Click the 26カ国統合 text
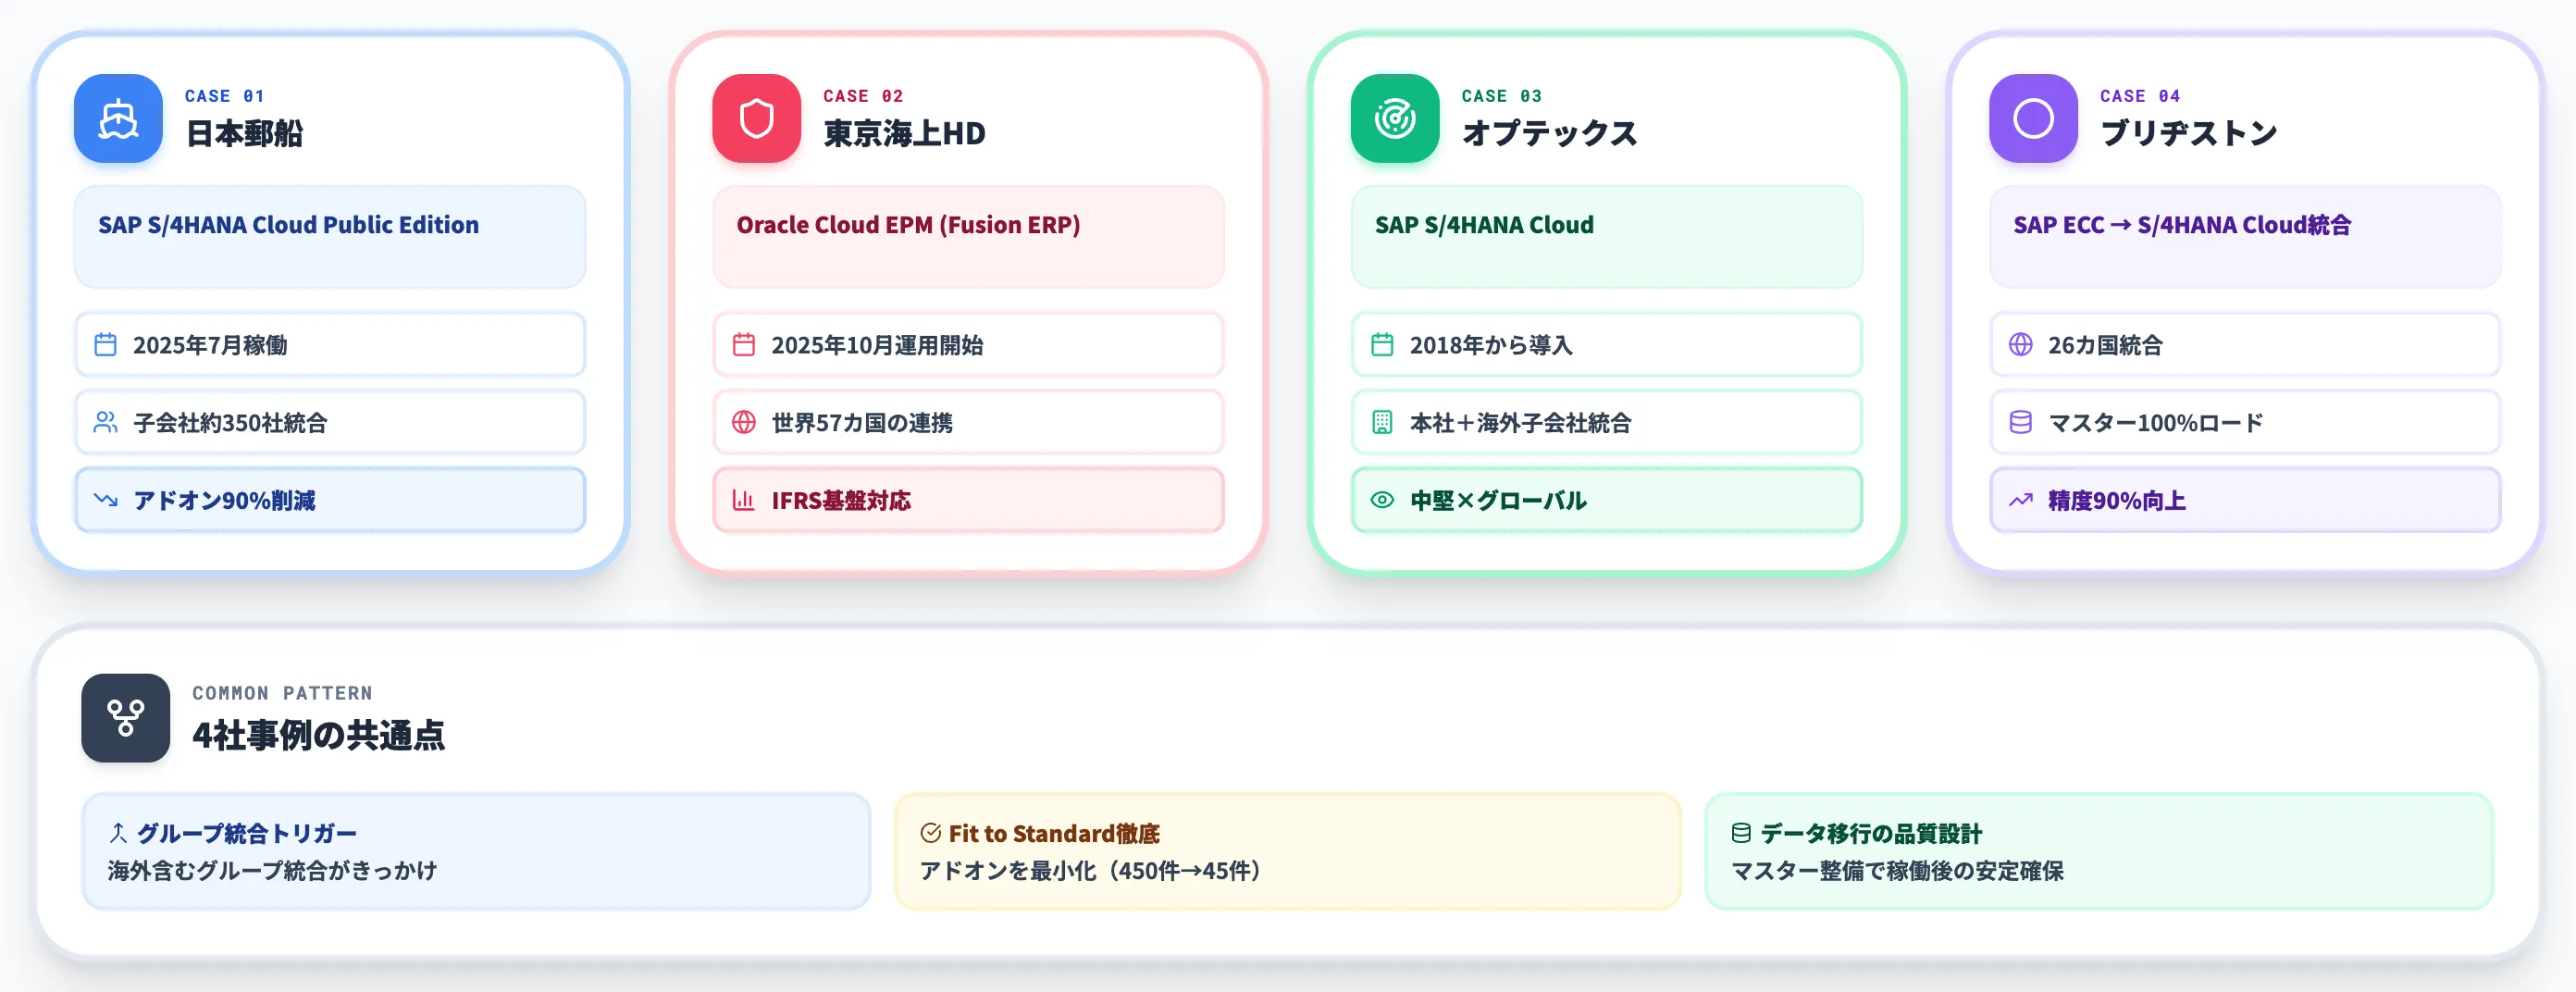 pyautogui.click(x=2105, y=345)
